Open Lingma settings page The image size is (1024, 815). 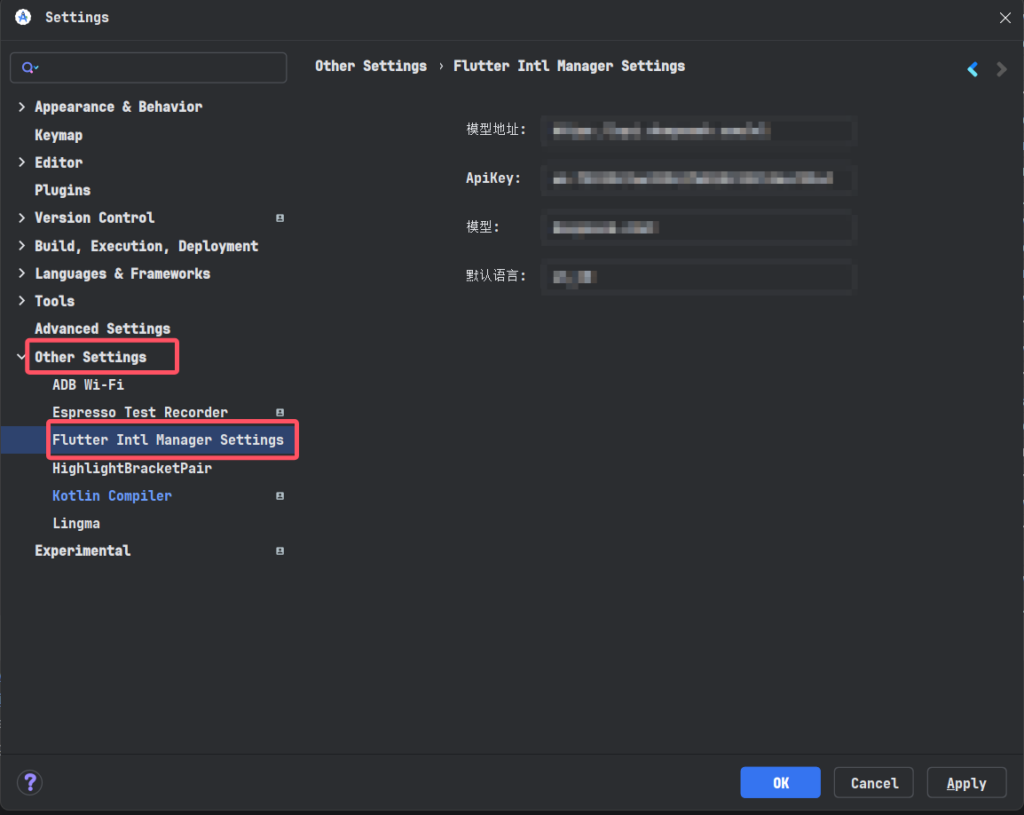pos(76,523)
